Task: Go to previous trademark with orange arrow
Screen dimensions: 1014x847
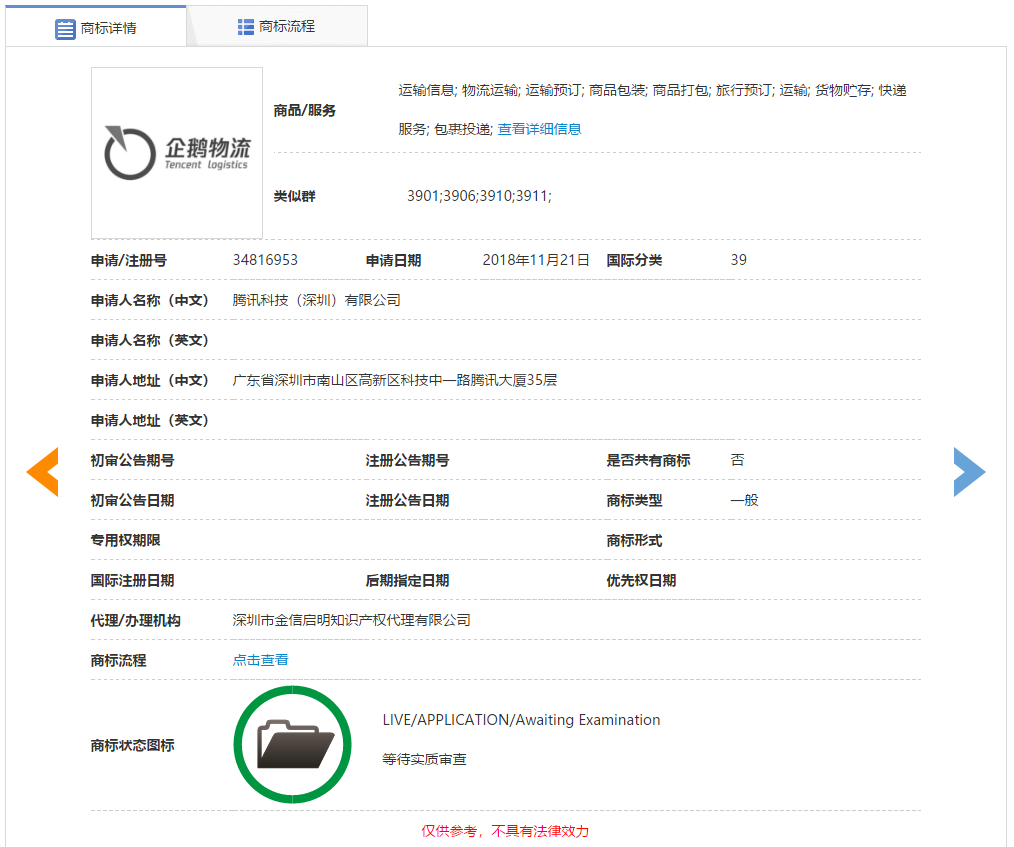Action: (x=43, y=472)
